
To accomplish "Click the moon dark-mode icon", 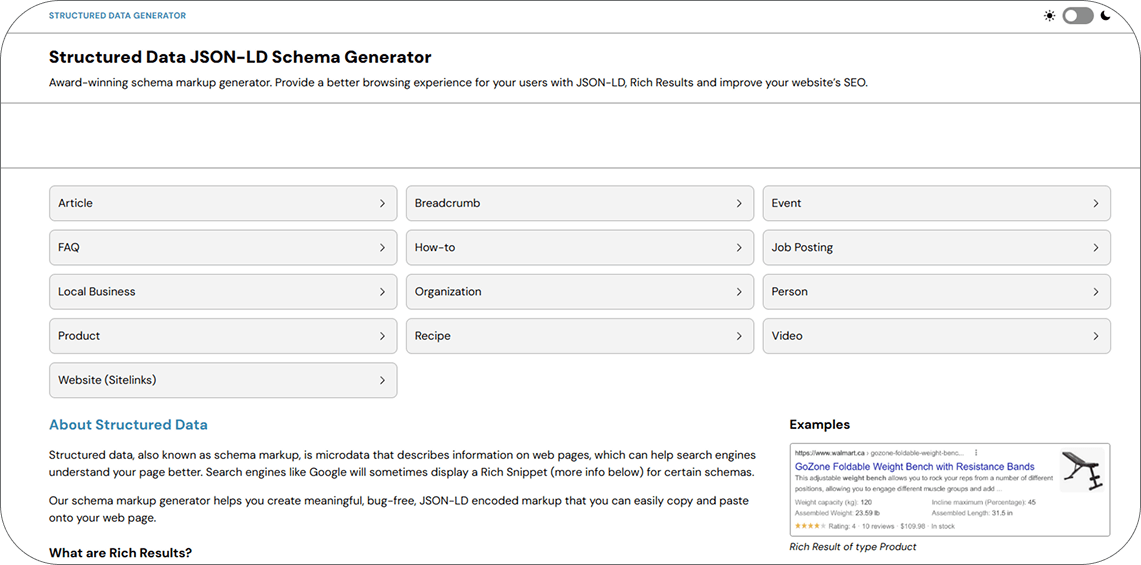I will tap(1105, 16).
